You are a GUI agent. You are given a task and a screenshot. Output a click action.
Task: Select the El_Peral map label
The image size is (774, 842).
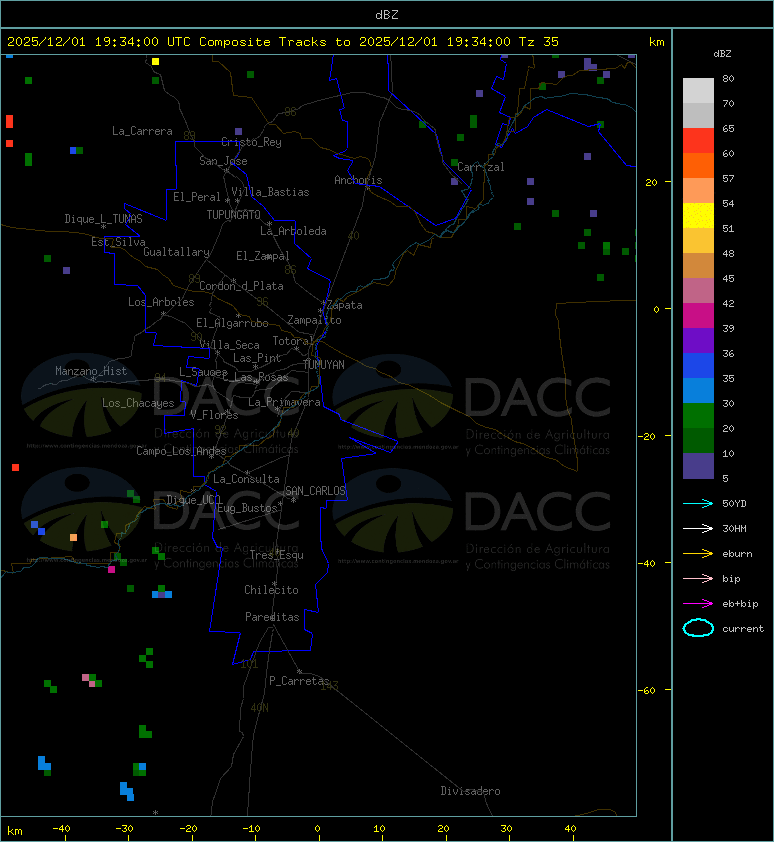(197, 197)
